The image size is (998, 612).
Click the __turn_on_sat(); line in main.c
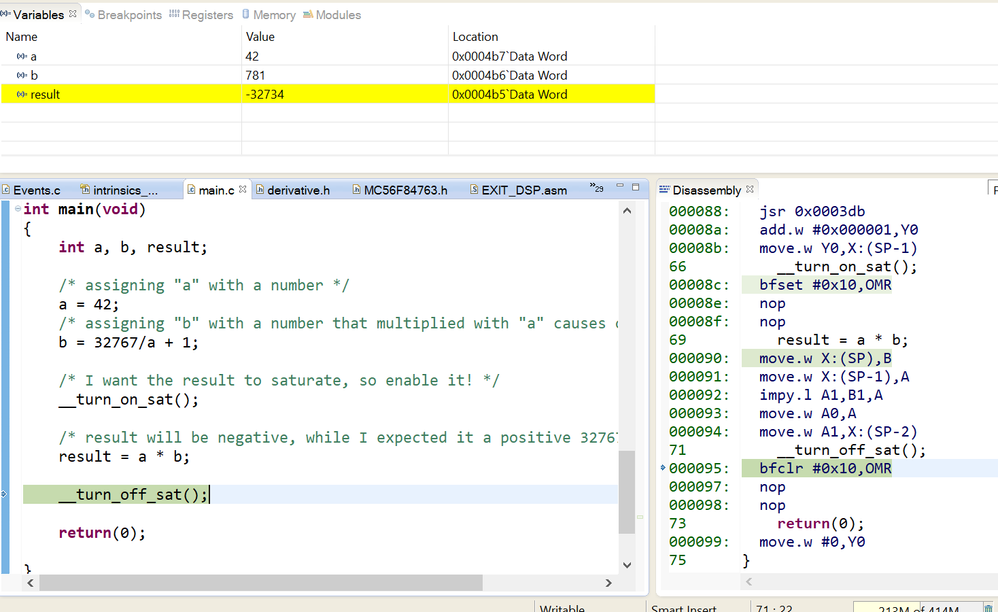click(x=129, y=400)
